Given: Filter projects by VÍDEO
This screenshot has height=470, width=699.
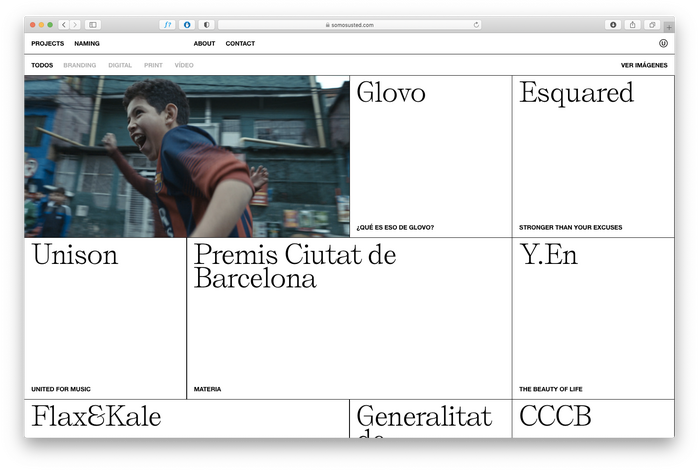Looking at the screenshot, I should tap(184, 65).
